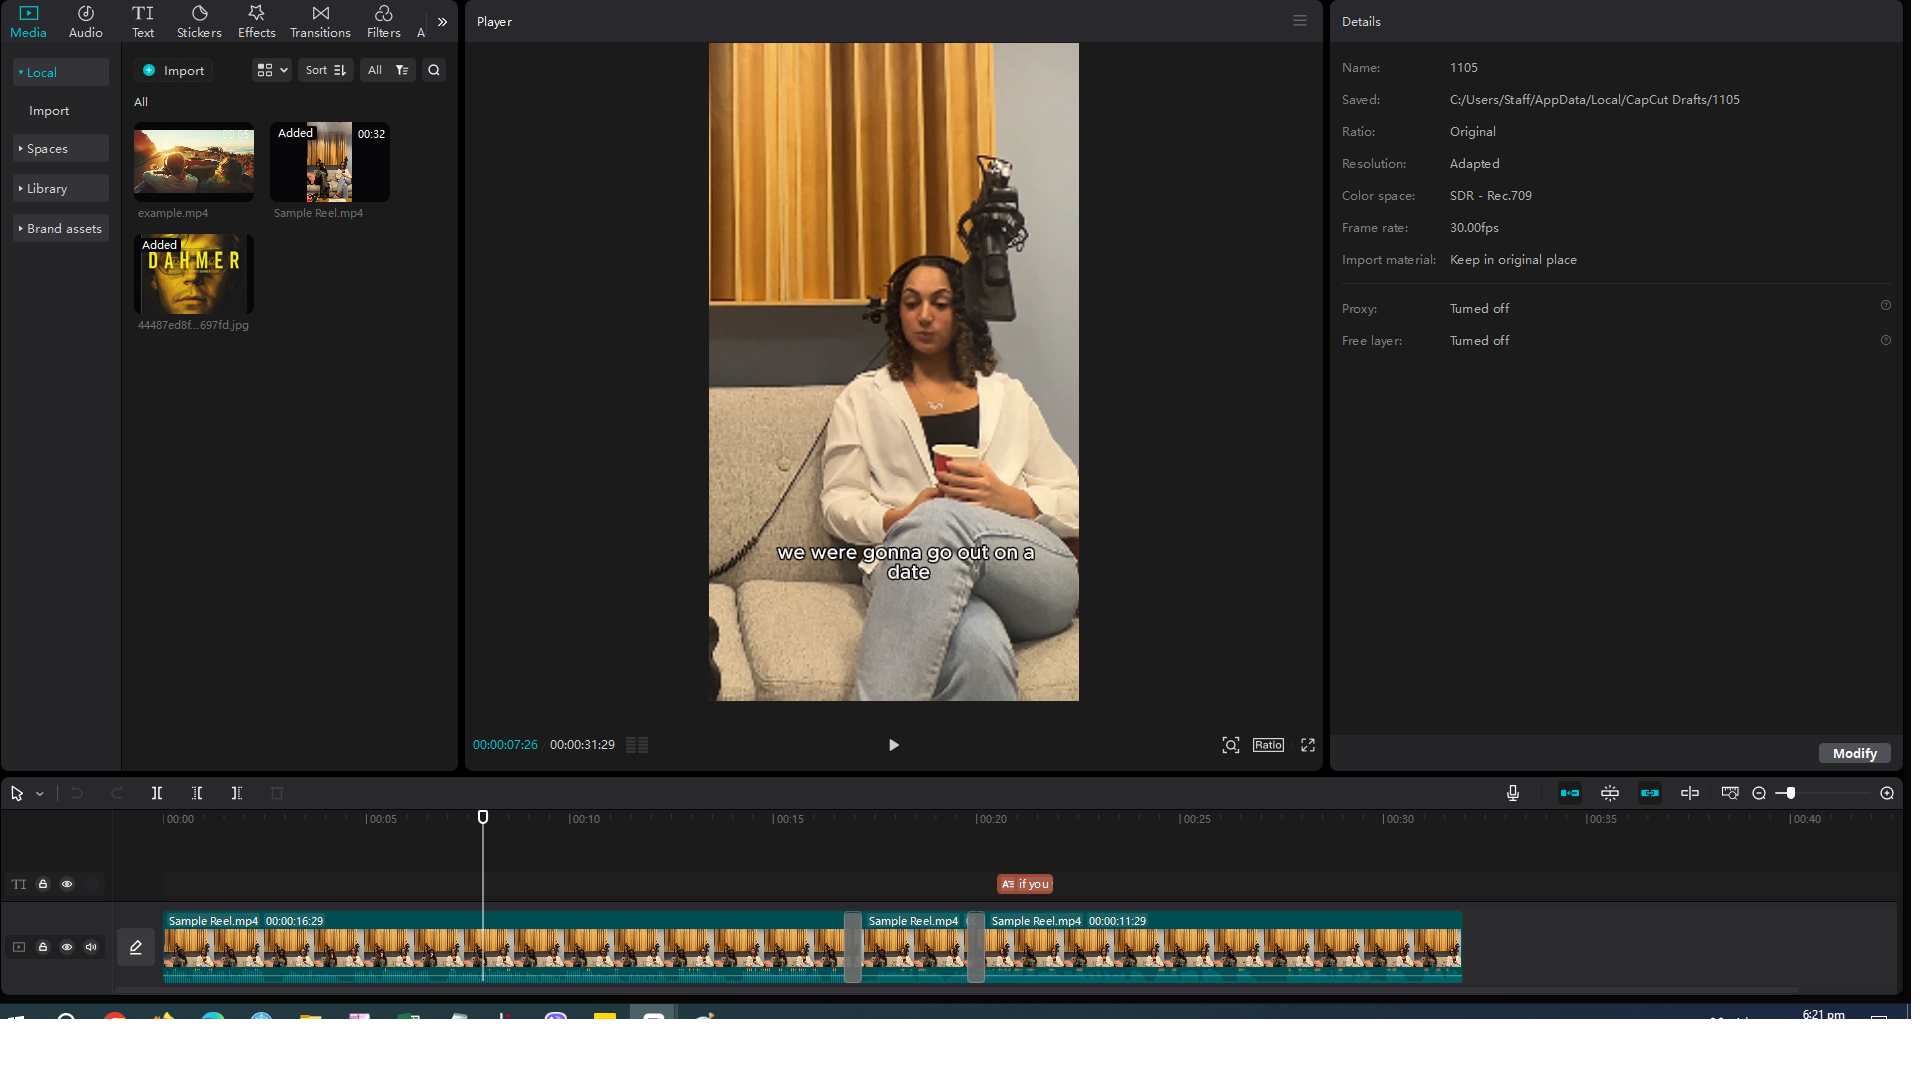Click the Import media button
The image size is (1920, 1080).
(x=174, y=70)
